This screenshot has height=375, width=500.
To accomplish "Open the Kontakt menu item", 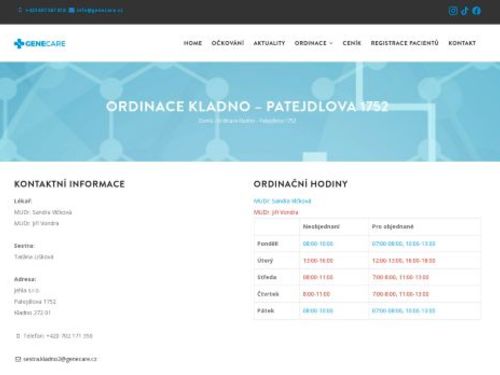I will [462, 43].
